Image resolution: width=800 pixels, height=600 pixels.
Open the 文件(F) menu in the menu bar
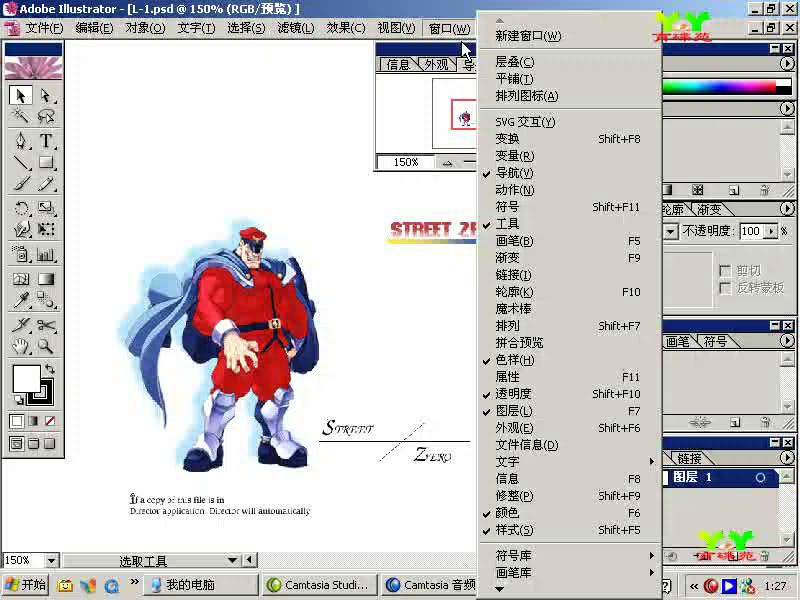point(44,28)
